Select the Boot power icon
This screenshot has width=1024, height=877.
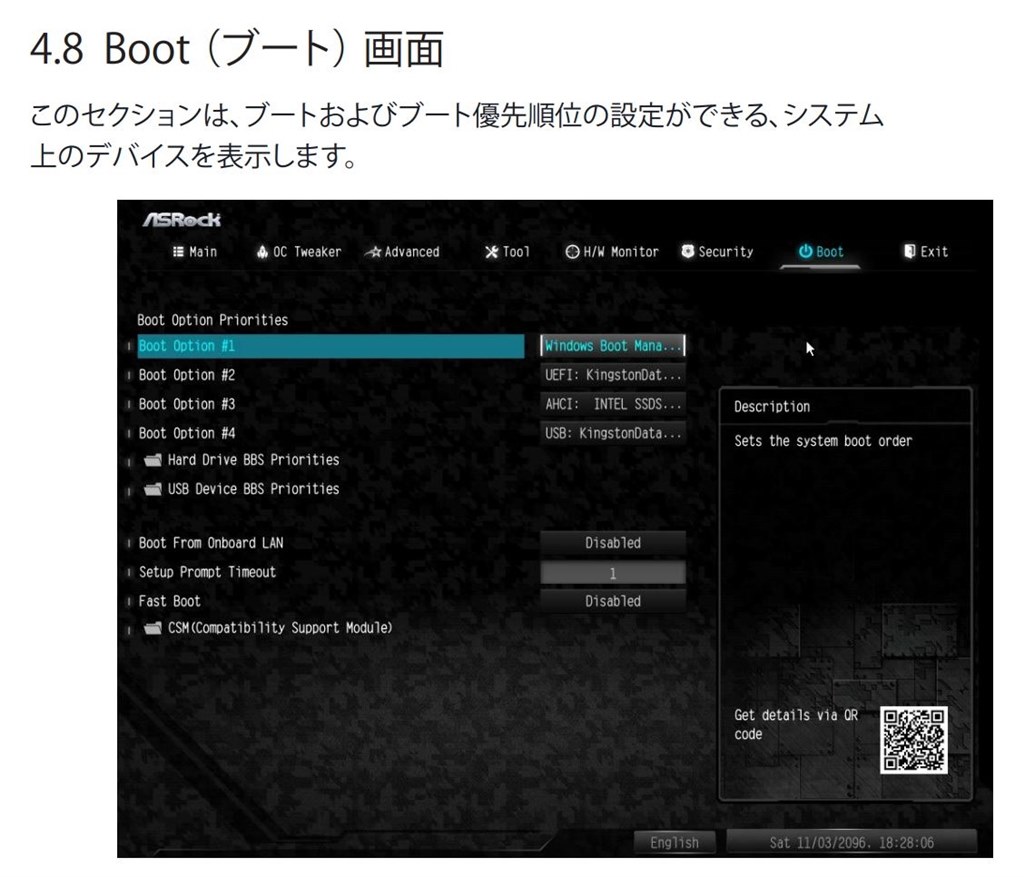coord(806,252)
